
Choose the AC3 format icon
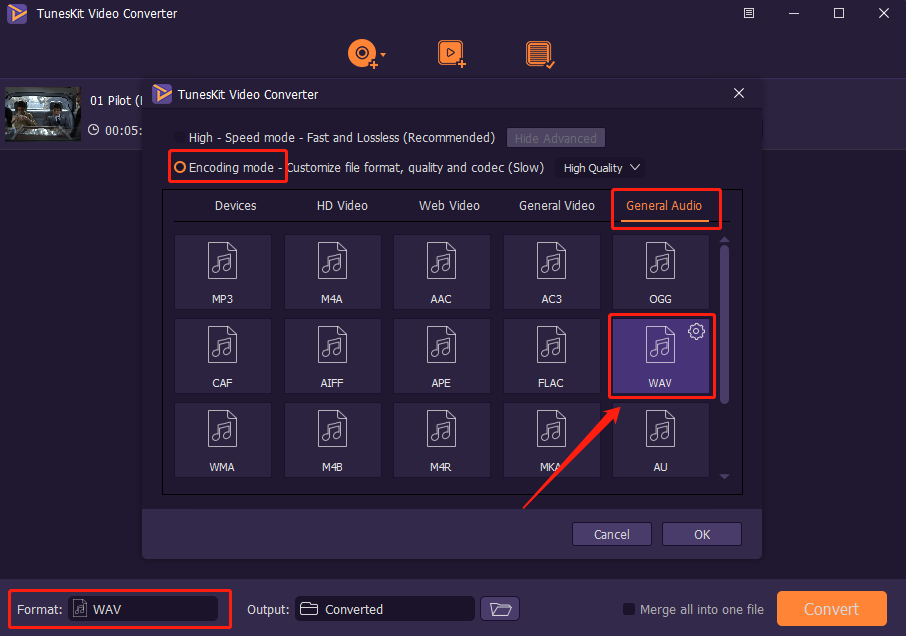[551, 271]
